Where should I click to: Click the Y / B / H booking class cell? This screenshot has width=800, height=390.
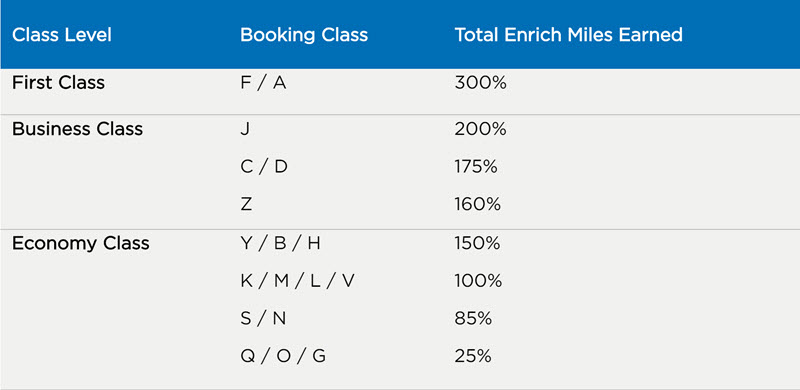tap(280, 243)
